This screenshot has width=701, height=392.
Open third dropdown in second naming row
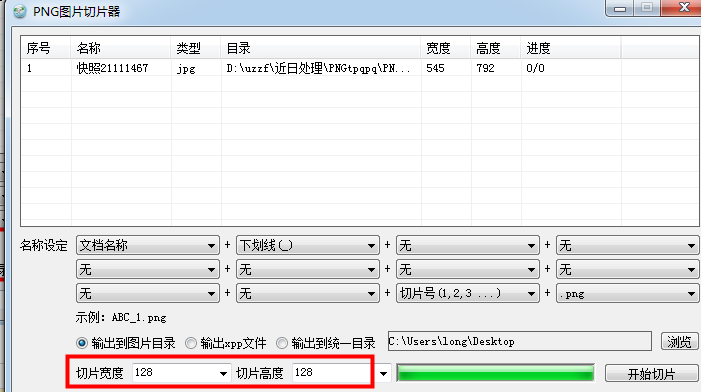pos(468,270)
